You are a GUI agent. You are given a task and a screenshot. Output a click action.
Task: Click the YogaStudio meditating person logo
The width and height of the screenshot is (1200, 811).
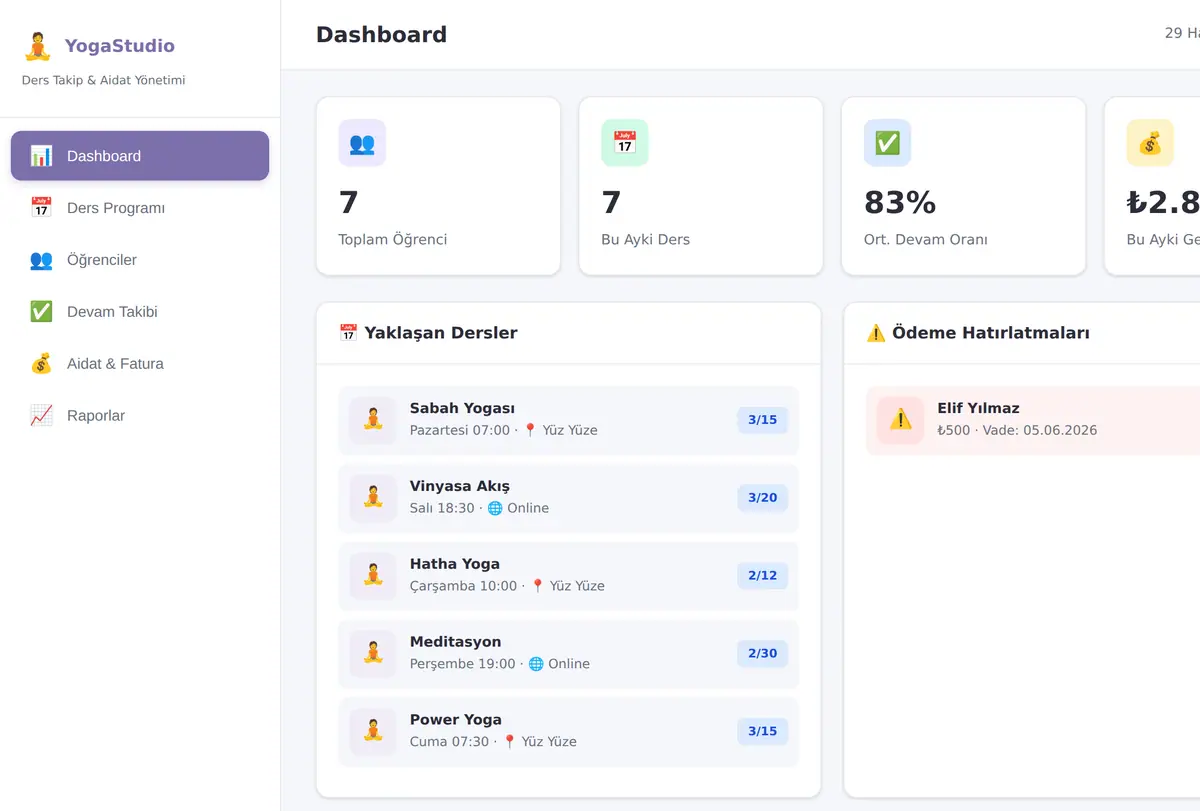pos(37,46)
